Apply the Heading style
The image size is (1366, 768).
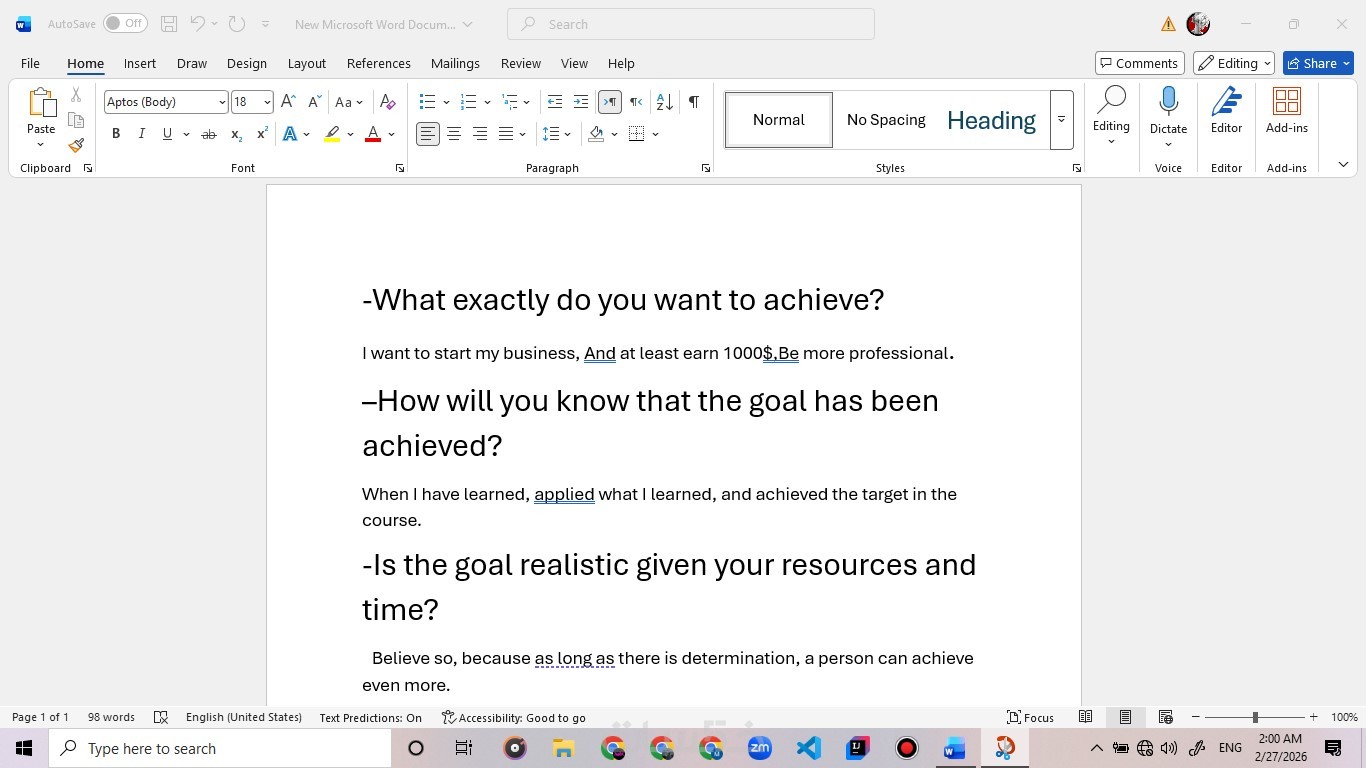(x=991, y=120)
